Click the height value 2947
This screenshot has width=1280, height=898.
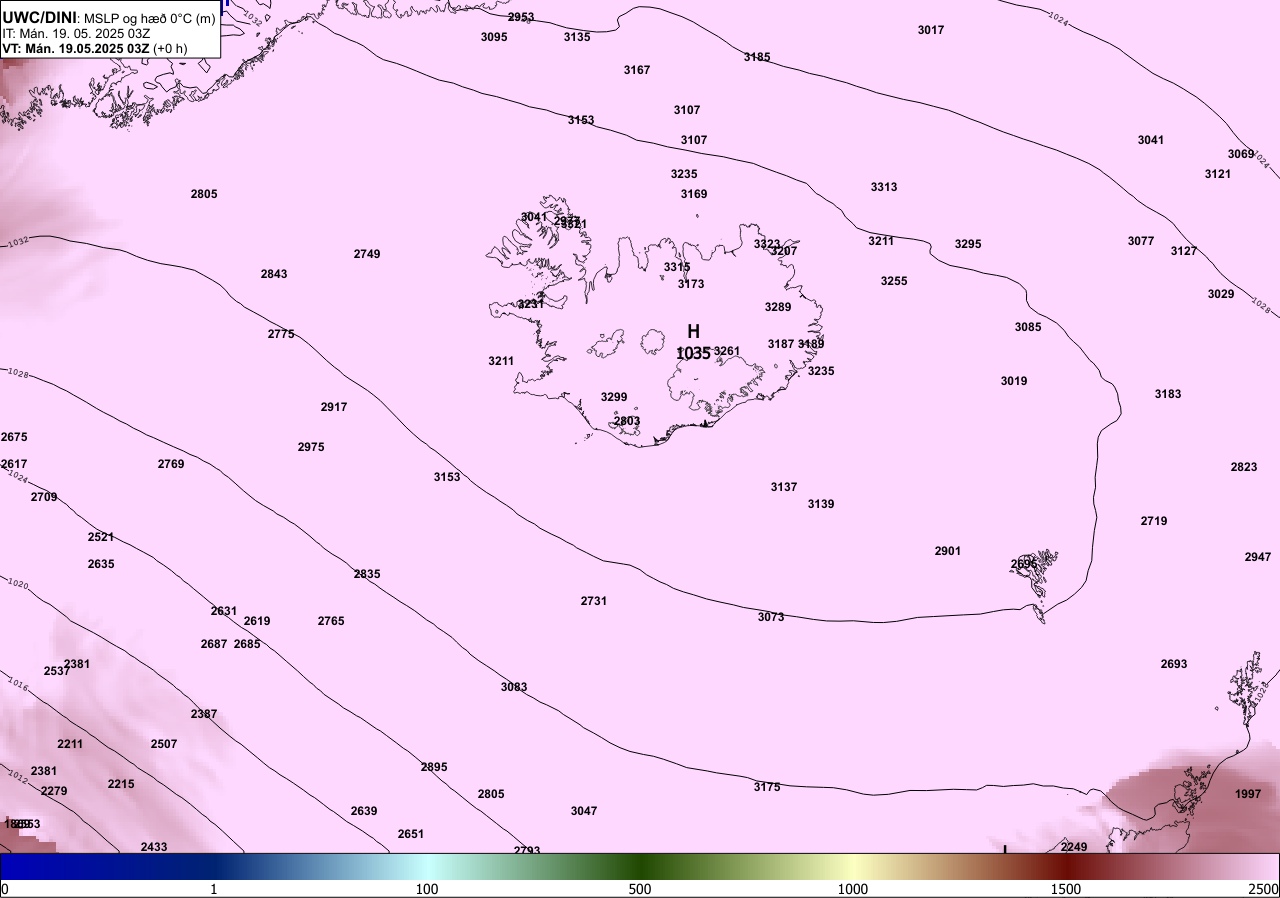1258,557
